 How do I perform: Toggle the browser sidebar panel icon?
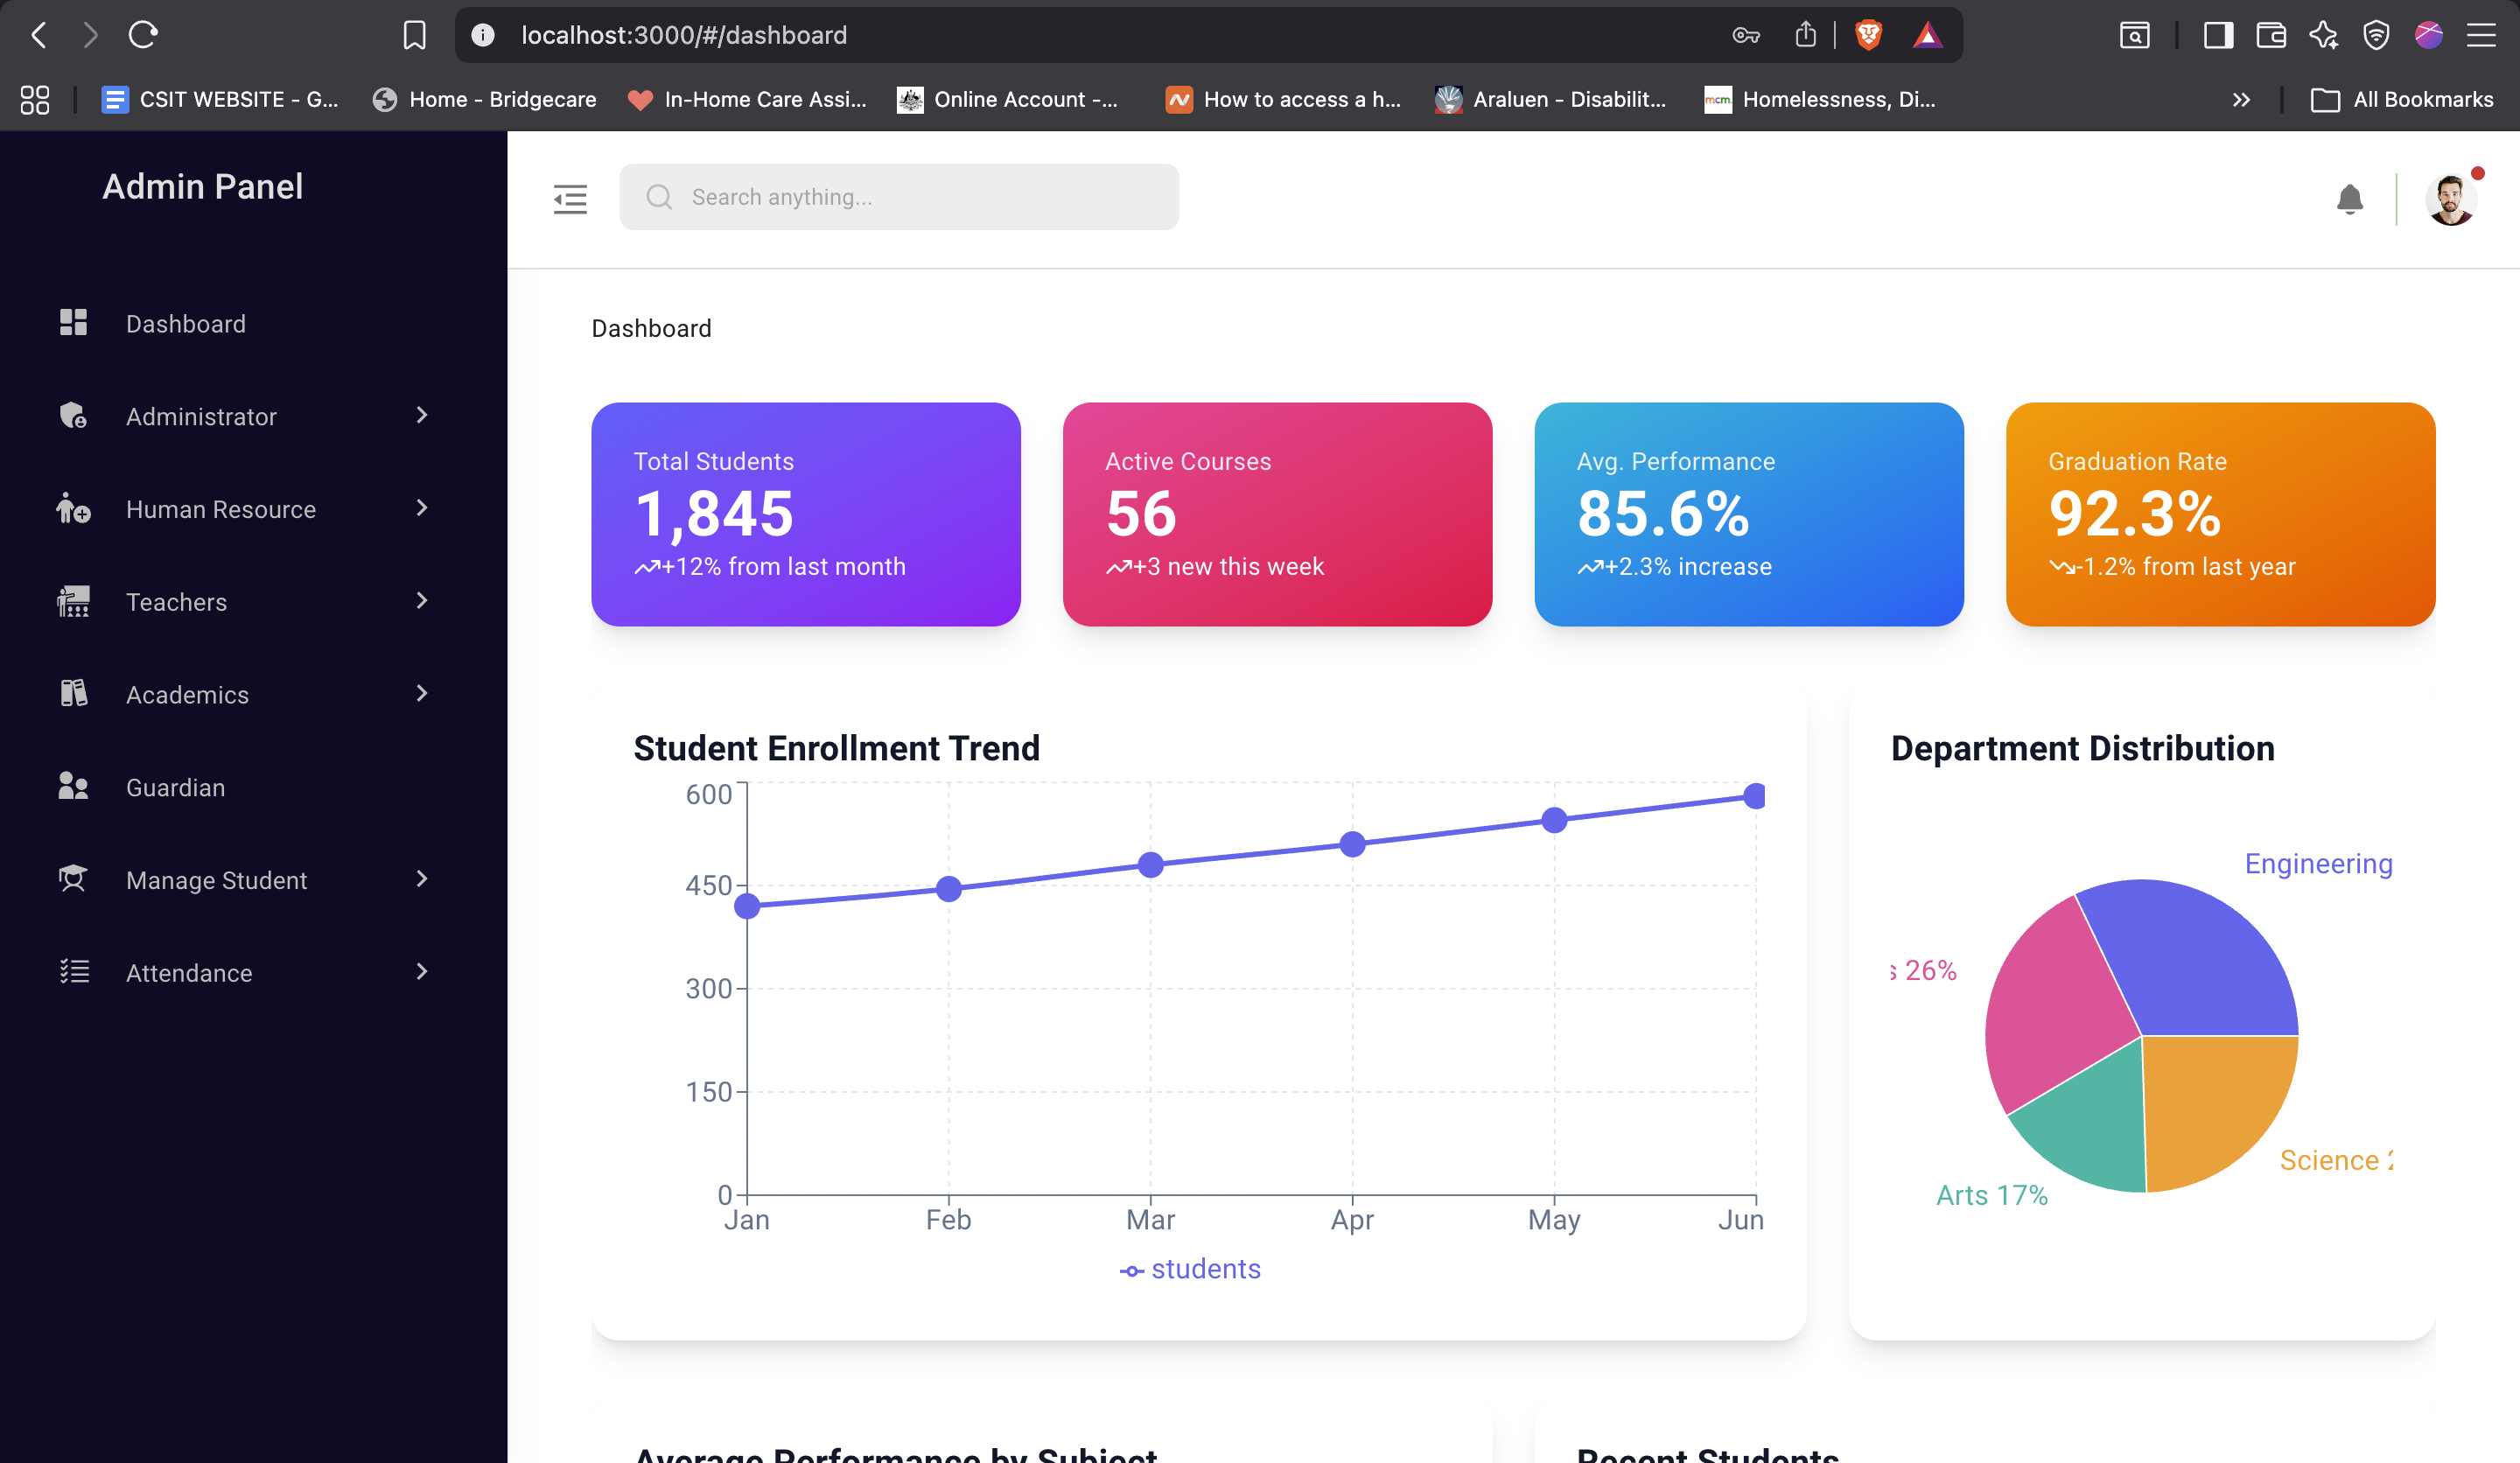[2218, 35]
